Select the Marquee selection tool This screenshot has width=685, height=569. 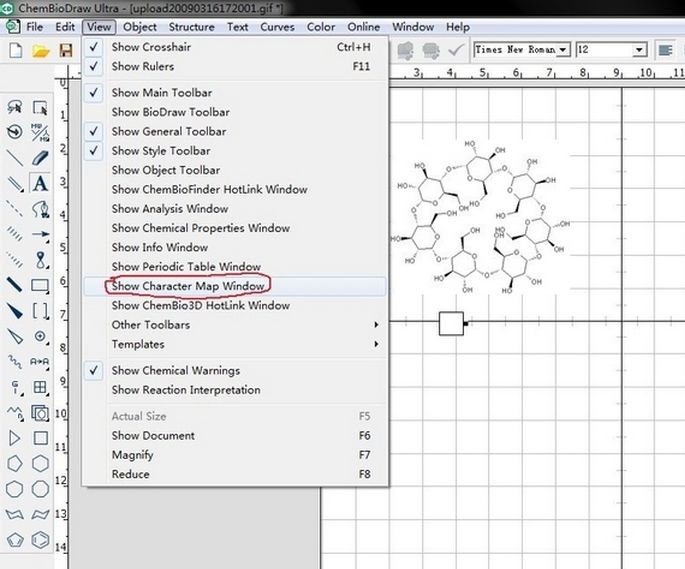40,107
